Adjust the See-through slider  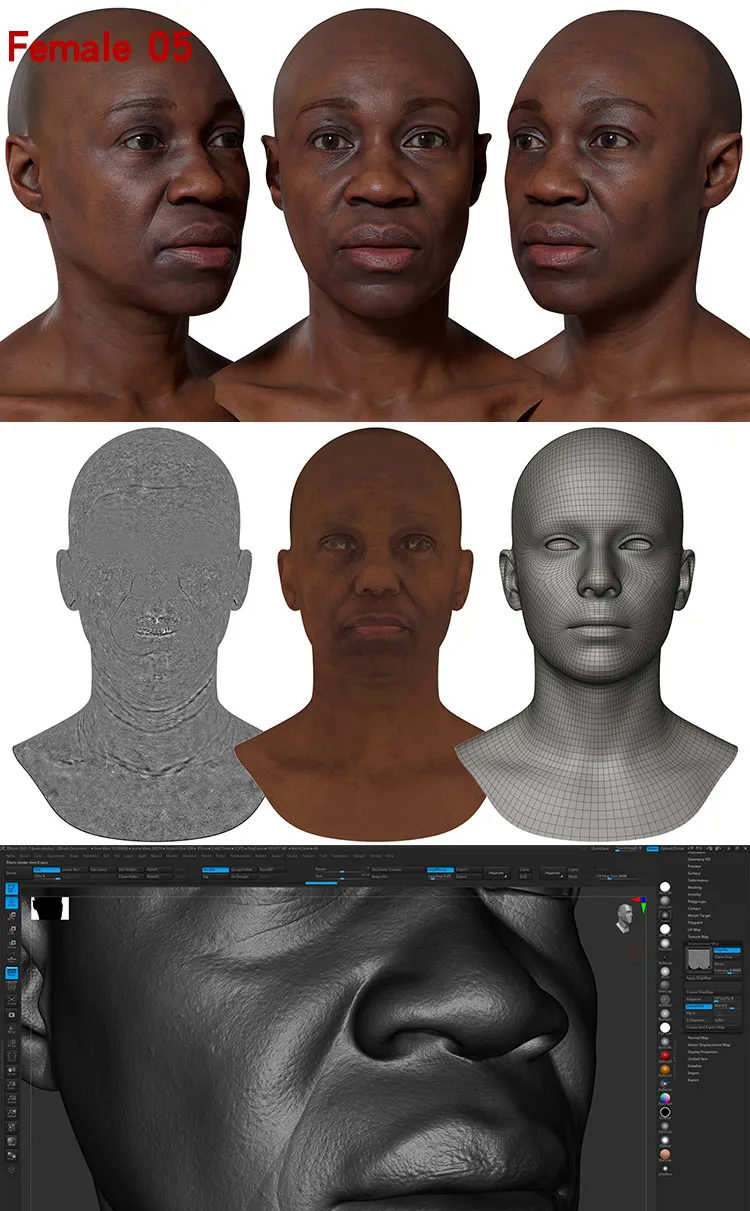629,848
